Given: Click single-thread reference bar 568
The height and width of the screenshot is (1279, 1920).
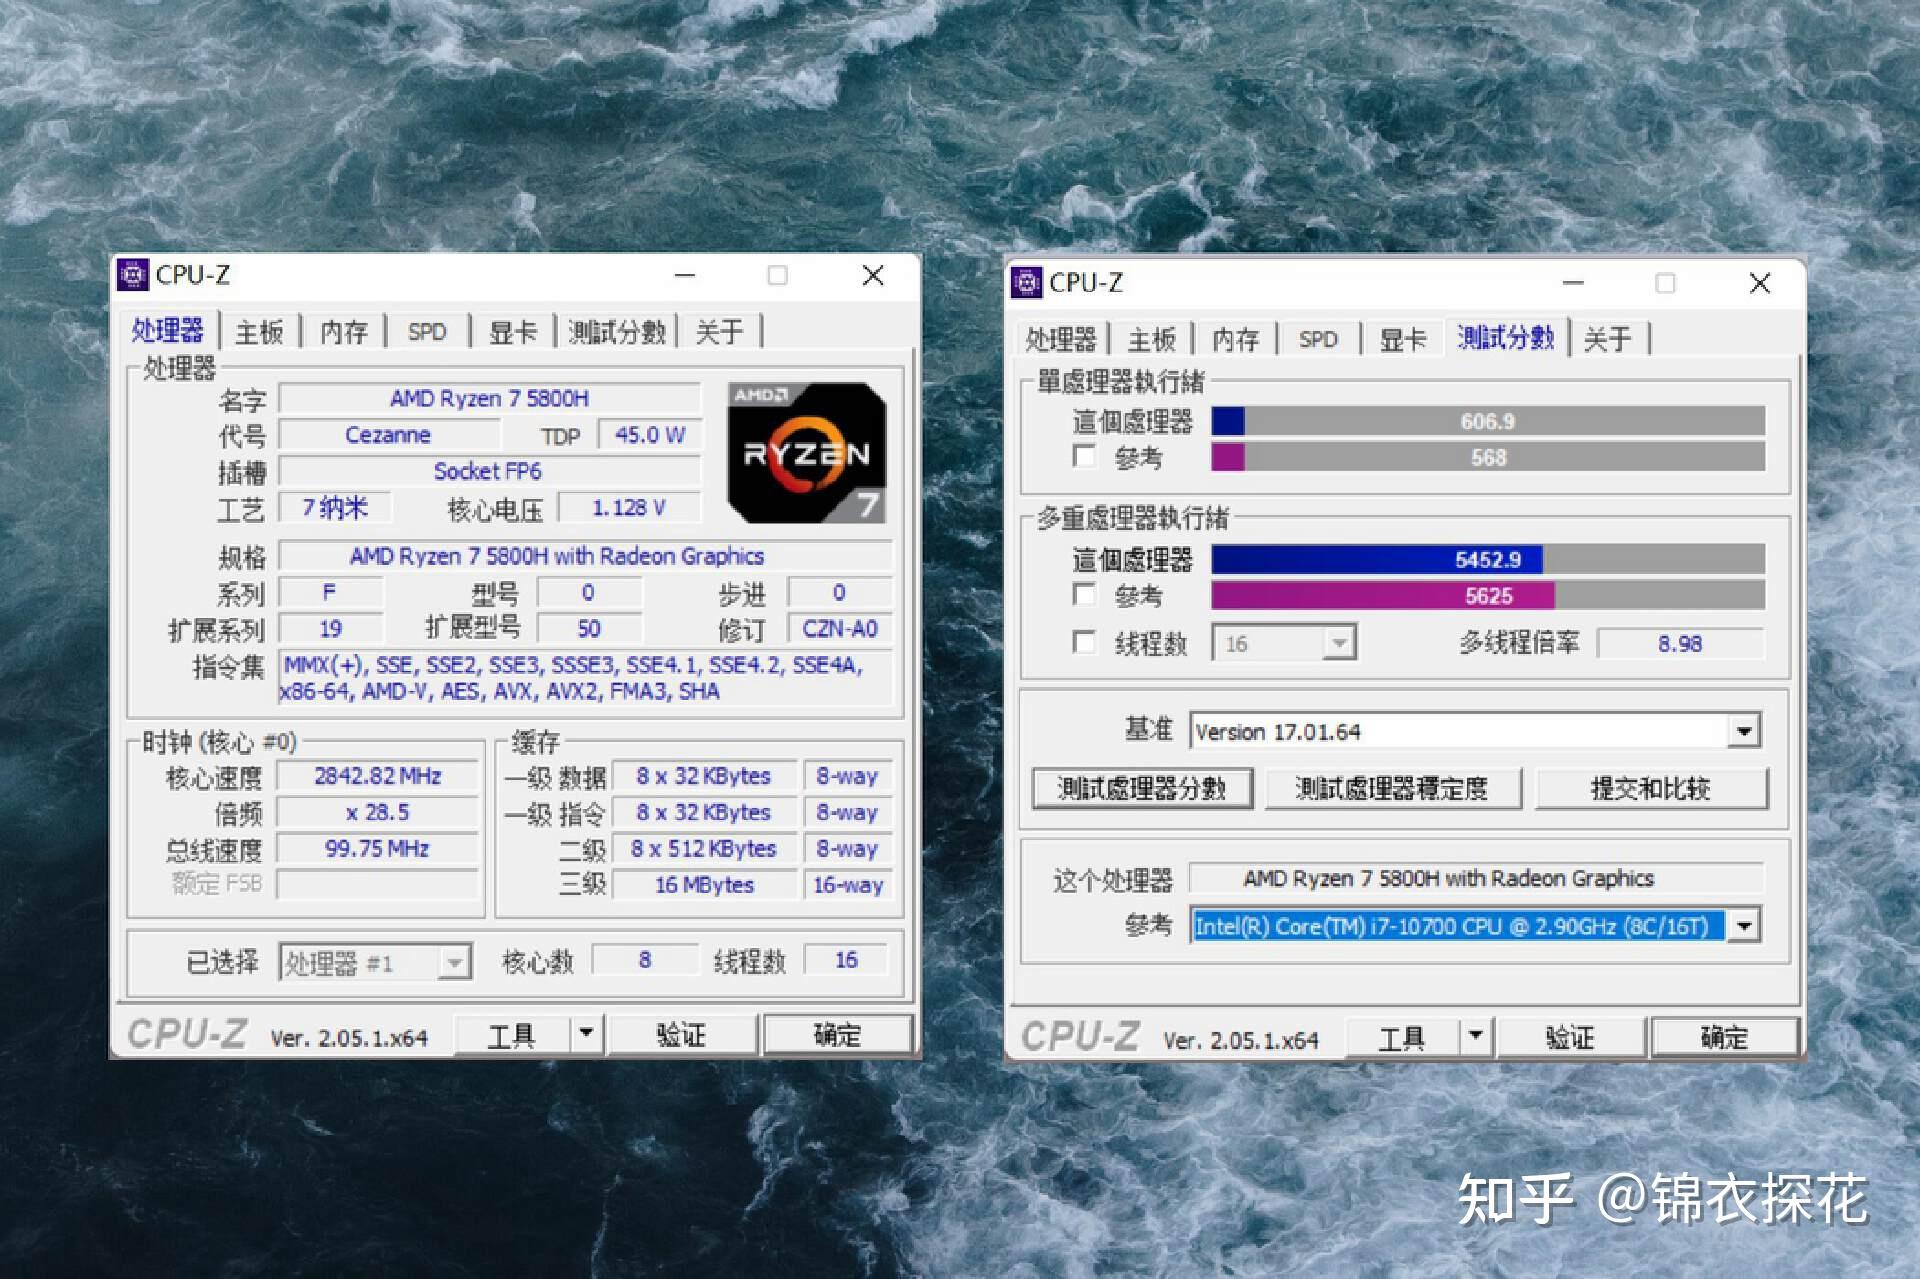Looking at the screenshot, I should coord(1488,457).
